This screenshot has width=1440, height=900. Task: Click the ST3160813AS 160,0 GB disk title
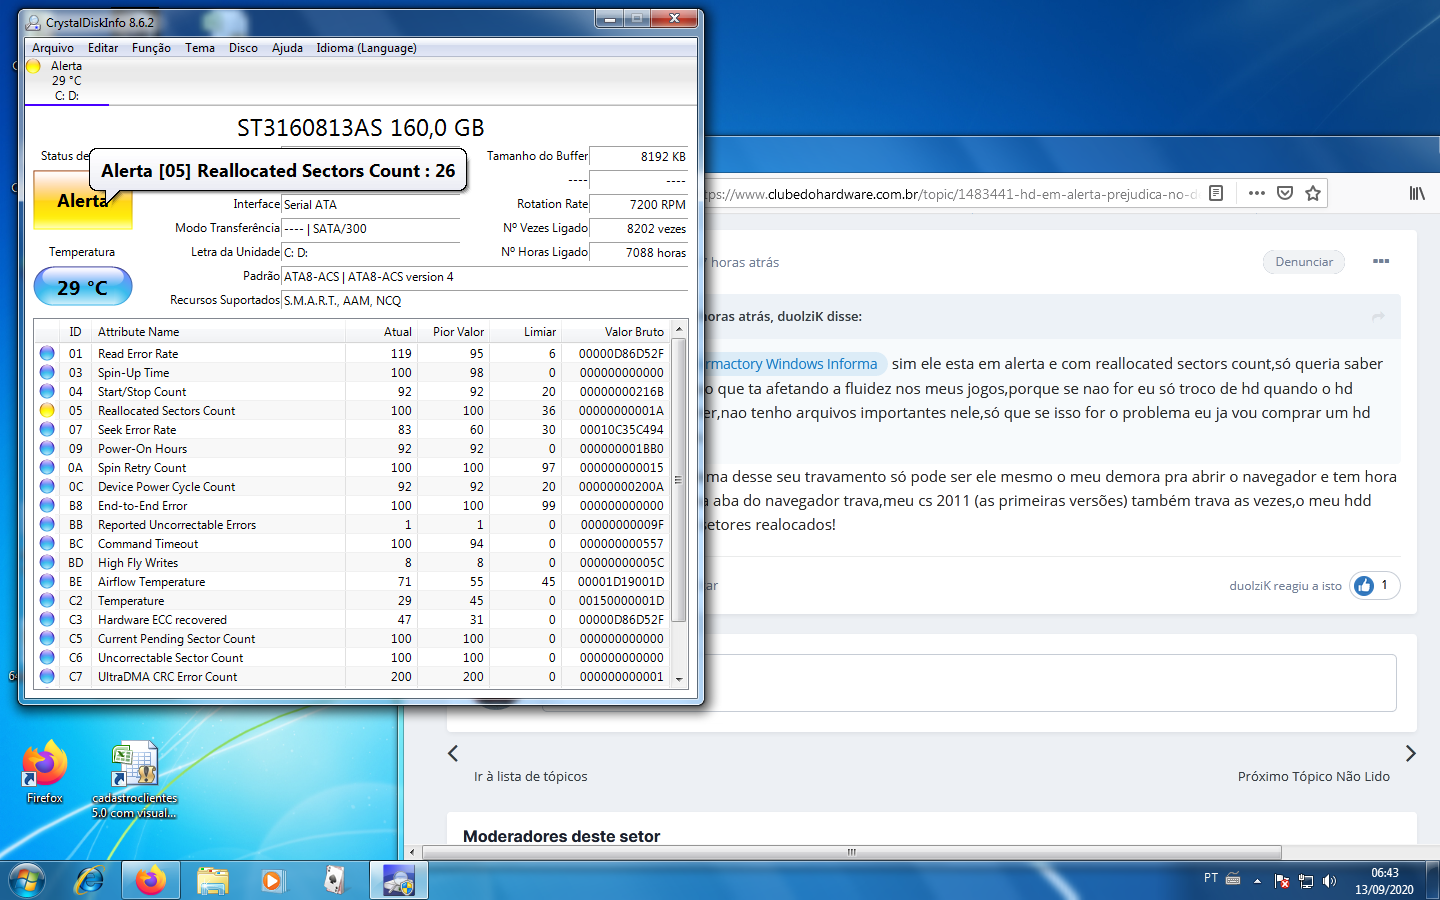pyautogui.click(x=361, y=128)
